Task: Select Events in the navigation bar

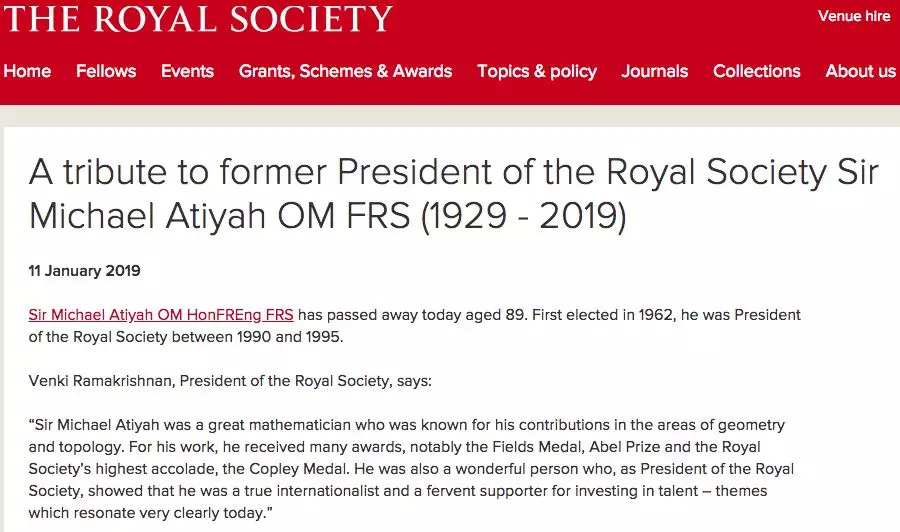Action: point(187,71)
